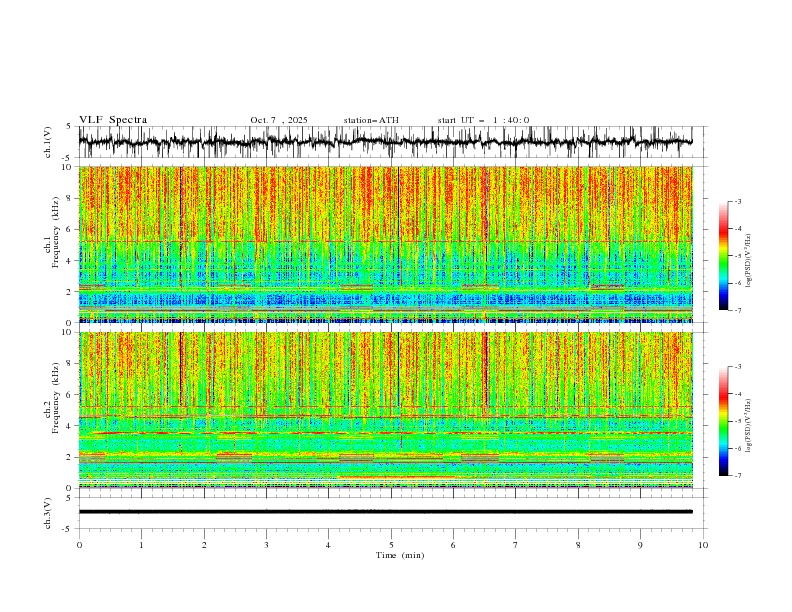Click the ch.1 "Frequency (kHz)" axis label
Image resolution: width=792 pixels, height=612 pixels.
(x=56, y=233)
